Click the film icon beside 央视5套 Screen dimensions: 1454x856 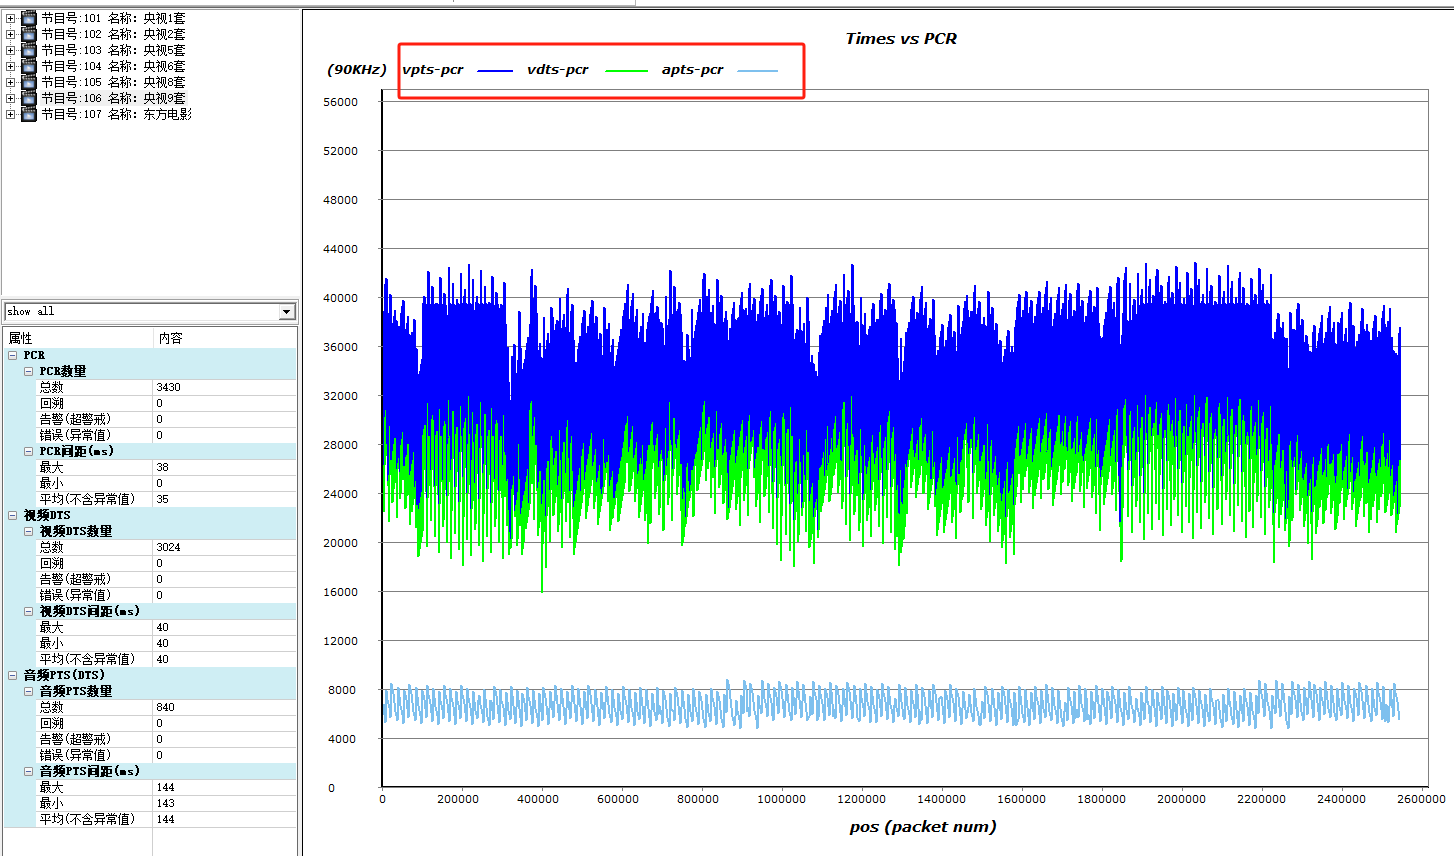[x=29, y=50]
